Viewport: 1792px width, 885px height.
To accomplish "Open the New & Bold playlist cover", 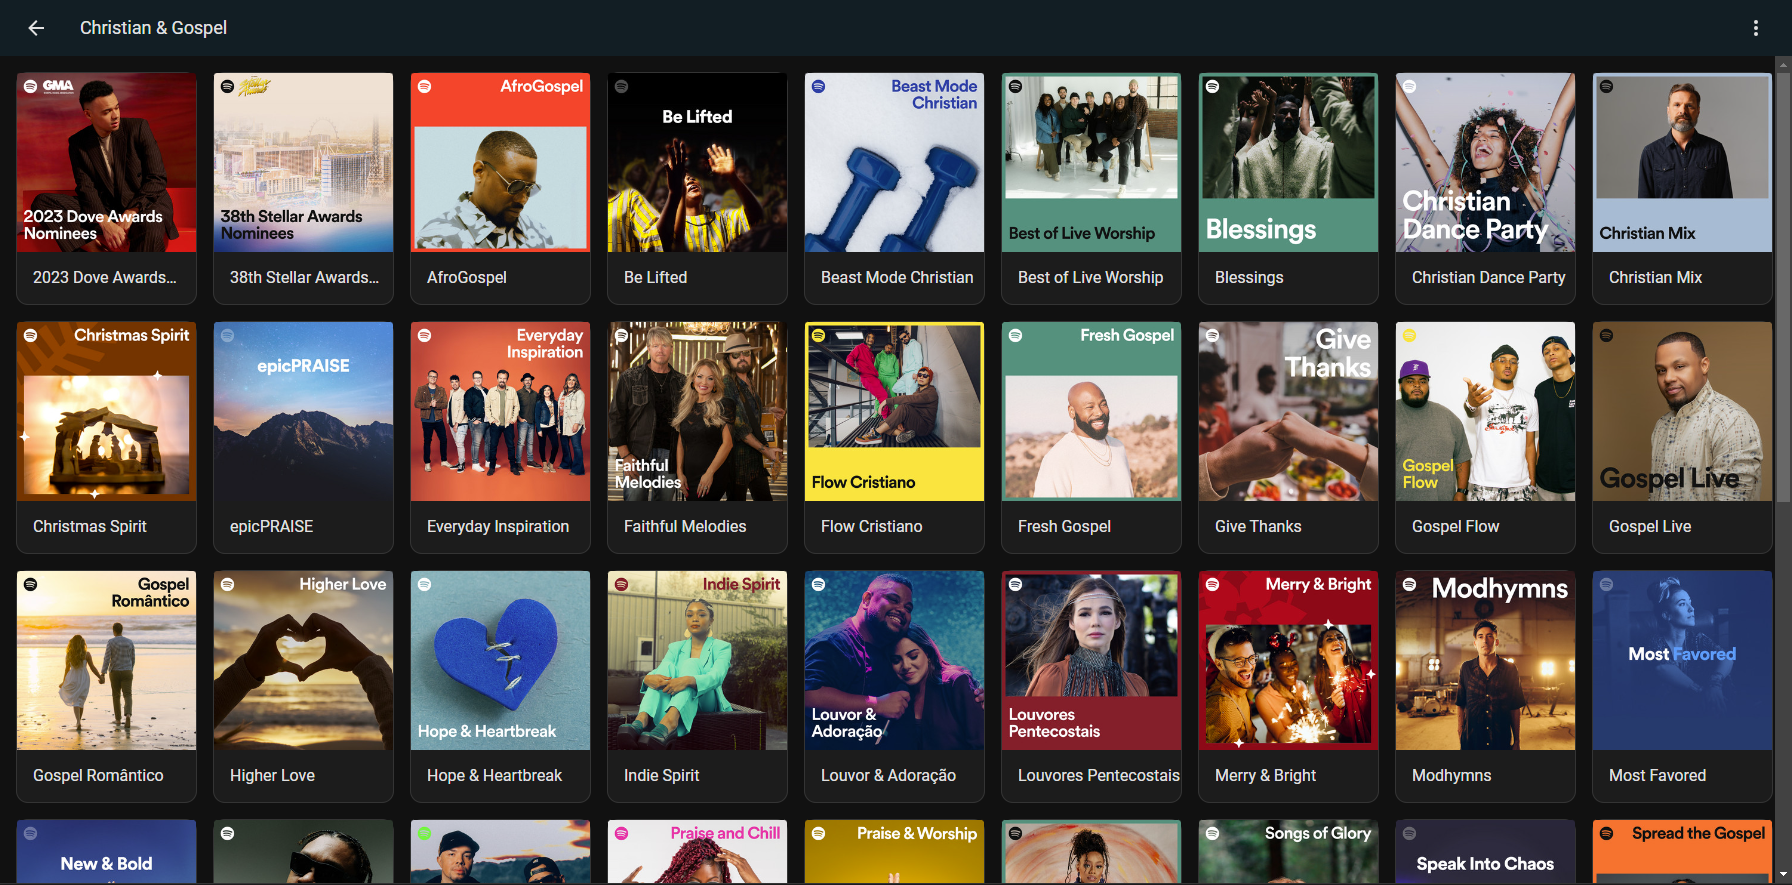I will point(106,852).
